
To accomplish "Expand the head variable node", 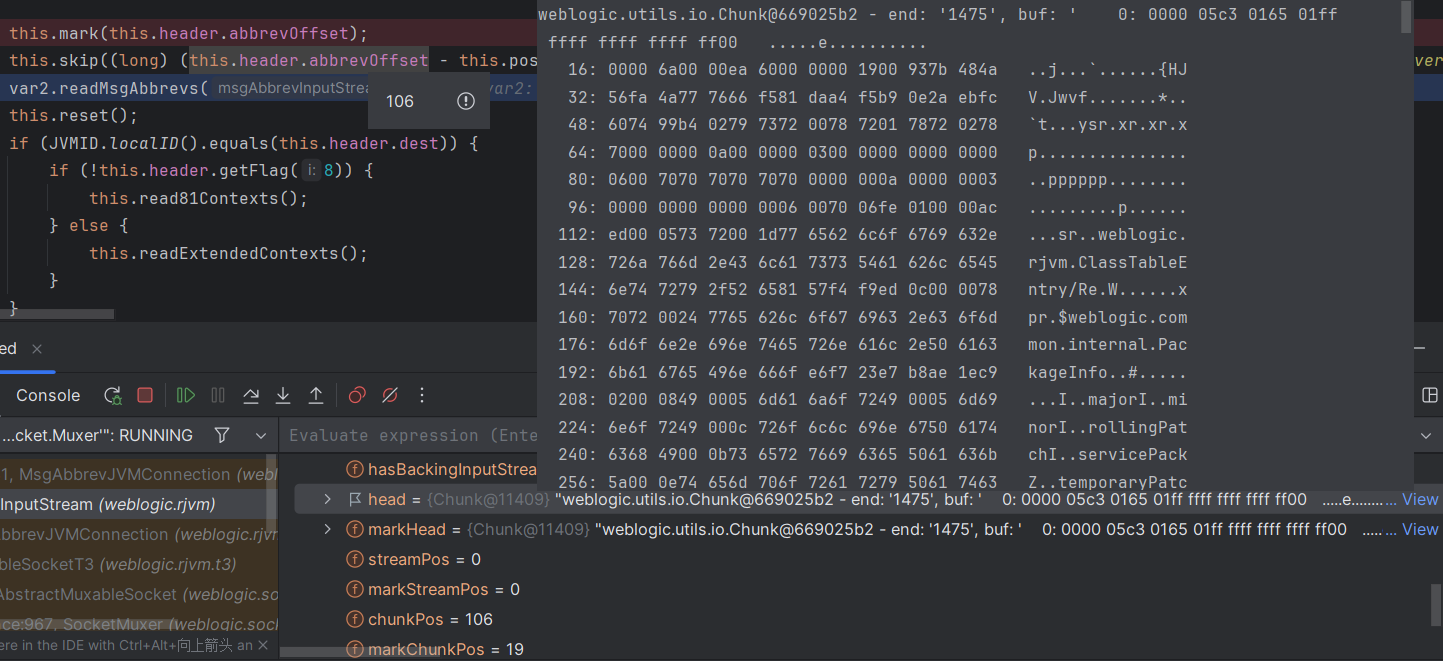I will (327, 498).
